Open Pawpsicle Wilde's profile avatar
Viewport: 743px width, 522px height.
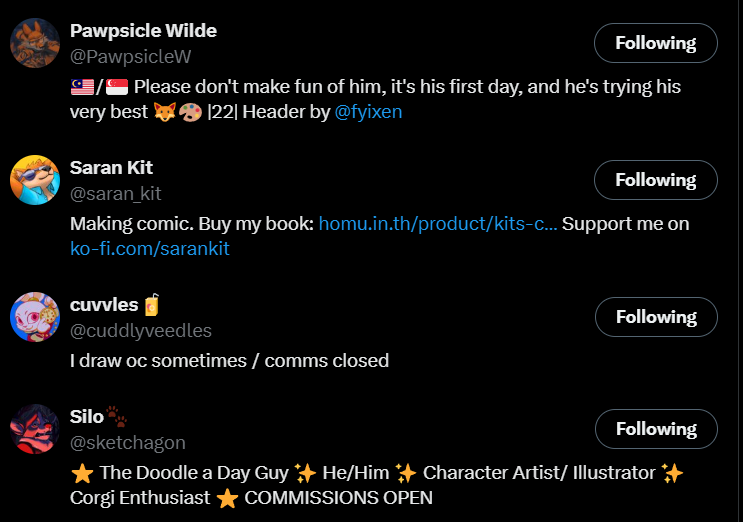(x=35, y=43)
